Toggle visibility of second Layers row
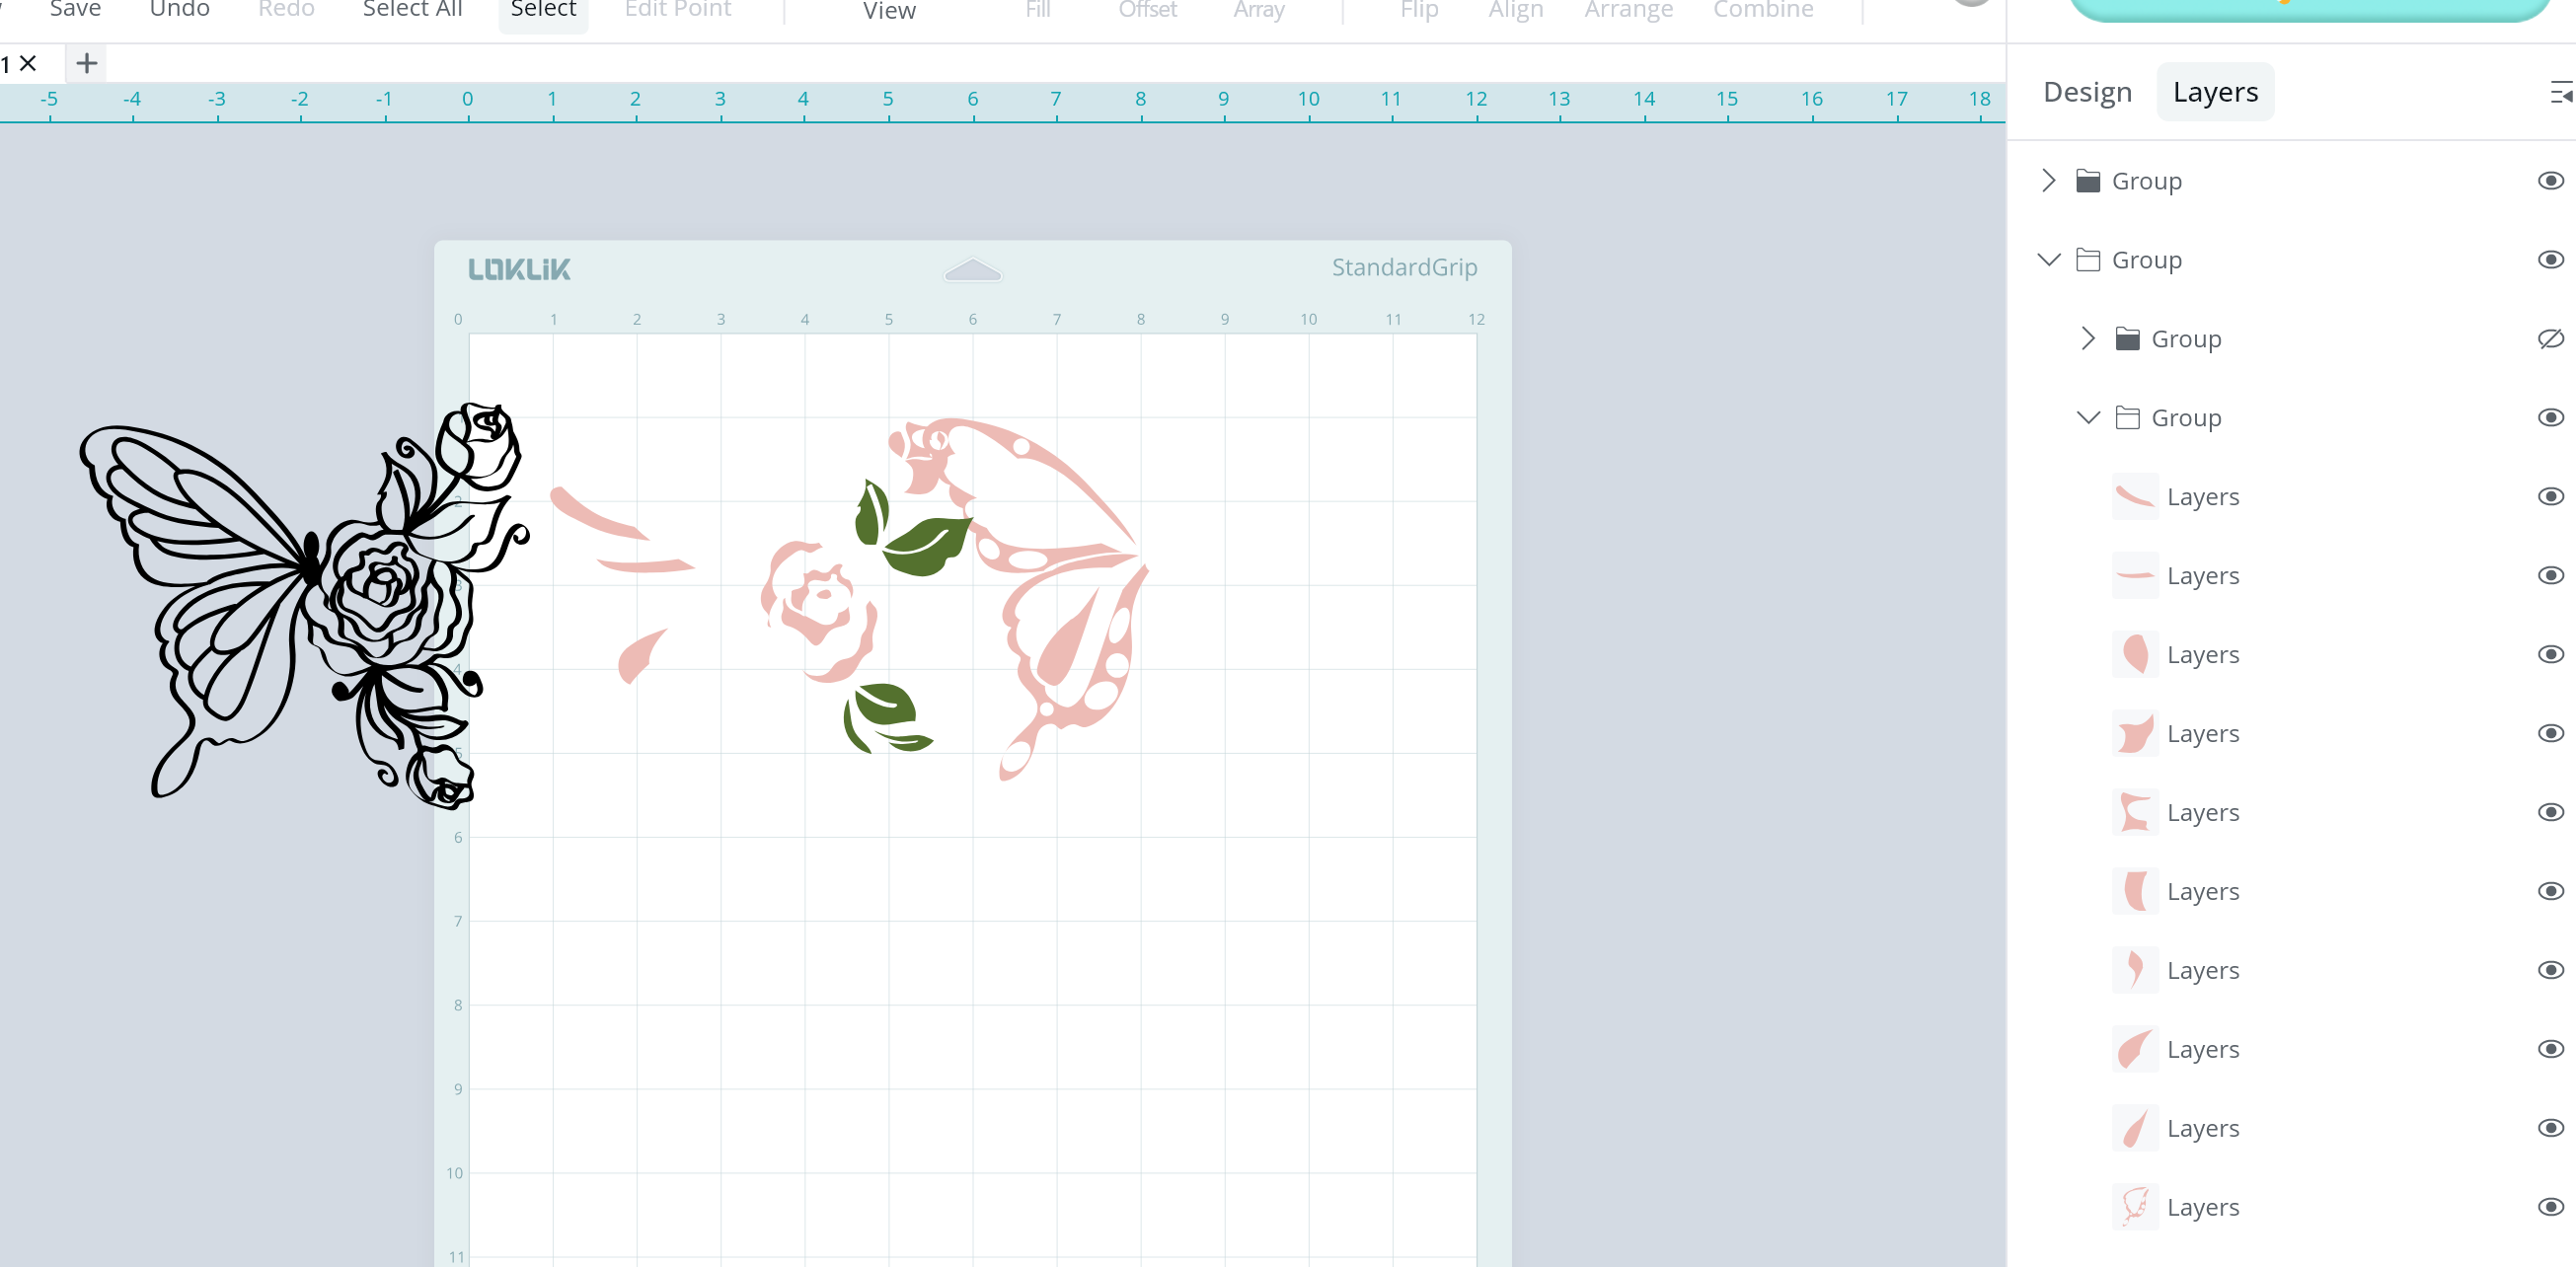This screenshot has height=1267, width=2576. tap(2550, 576)
